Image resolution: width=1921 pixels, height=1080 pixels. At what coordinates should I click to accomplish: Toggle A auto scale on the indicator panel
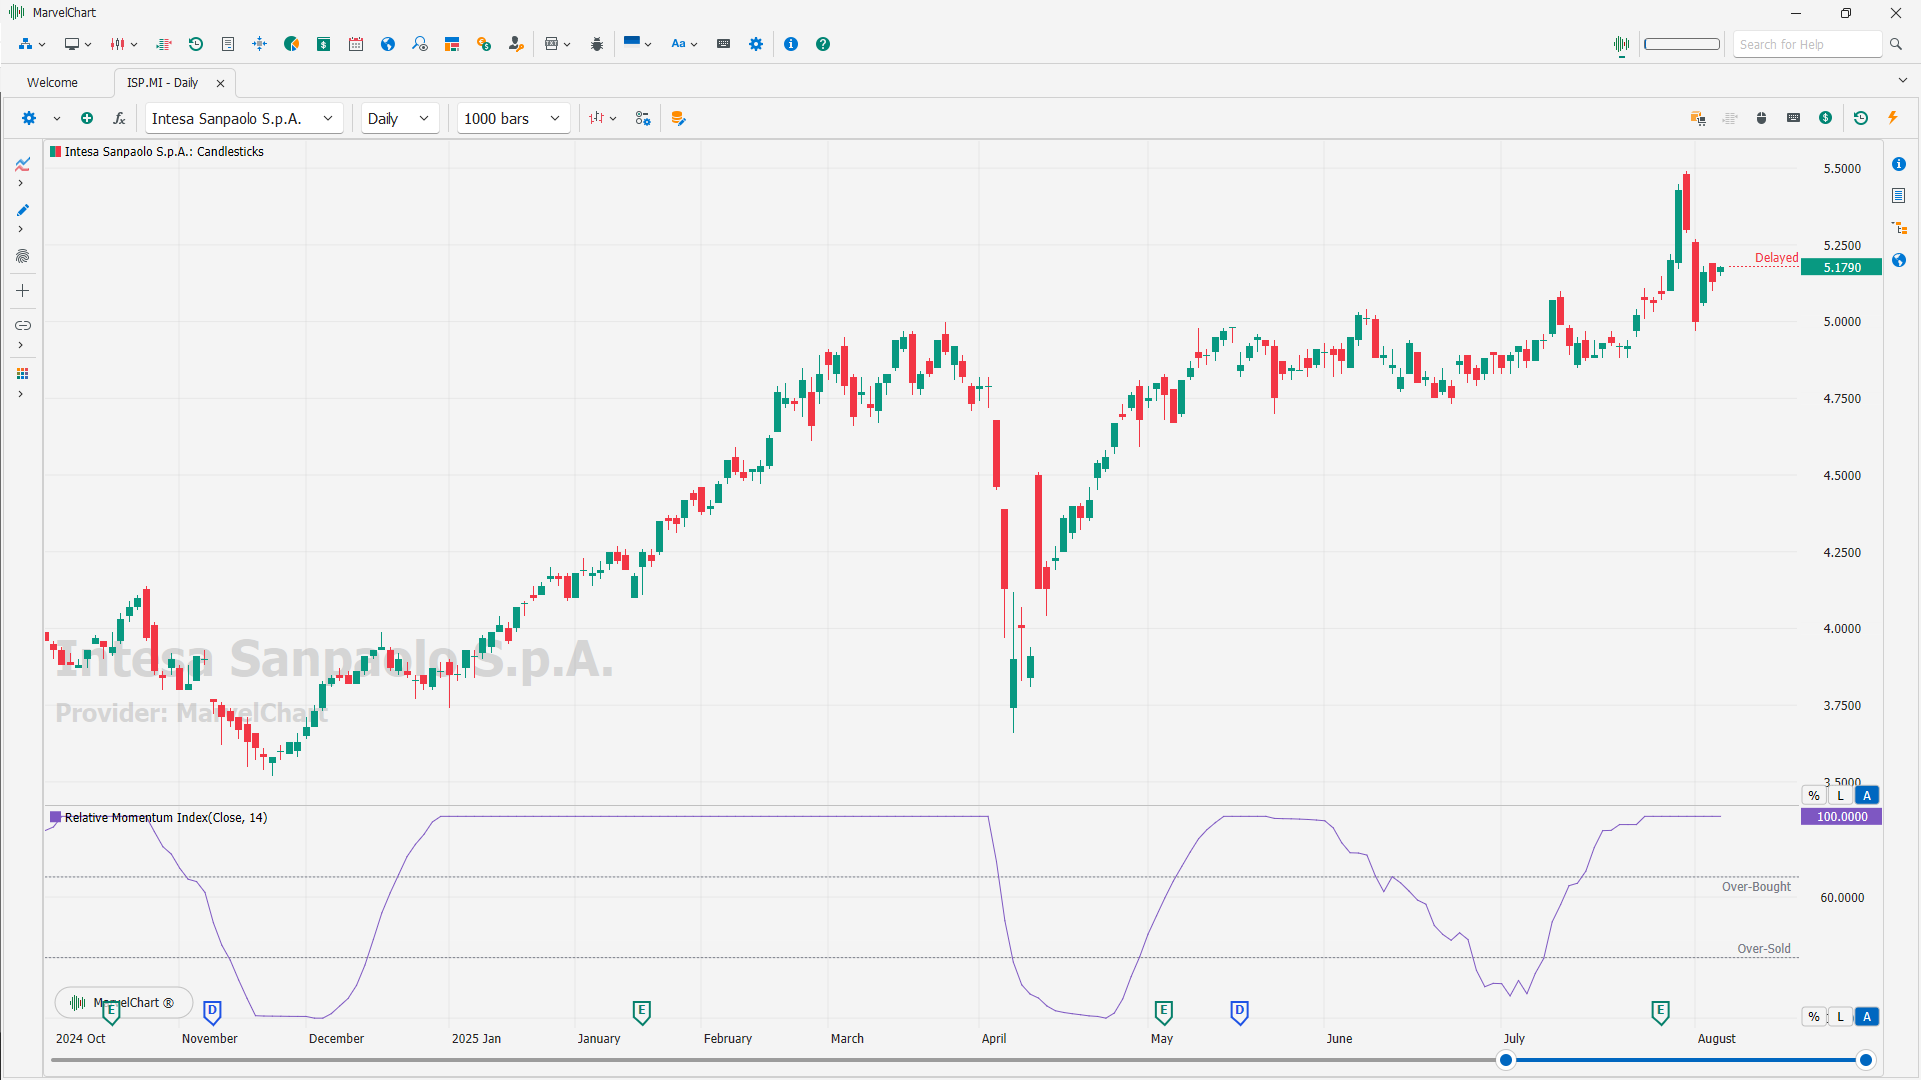(1866, 1017)
